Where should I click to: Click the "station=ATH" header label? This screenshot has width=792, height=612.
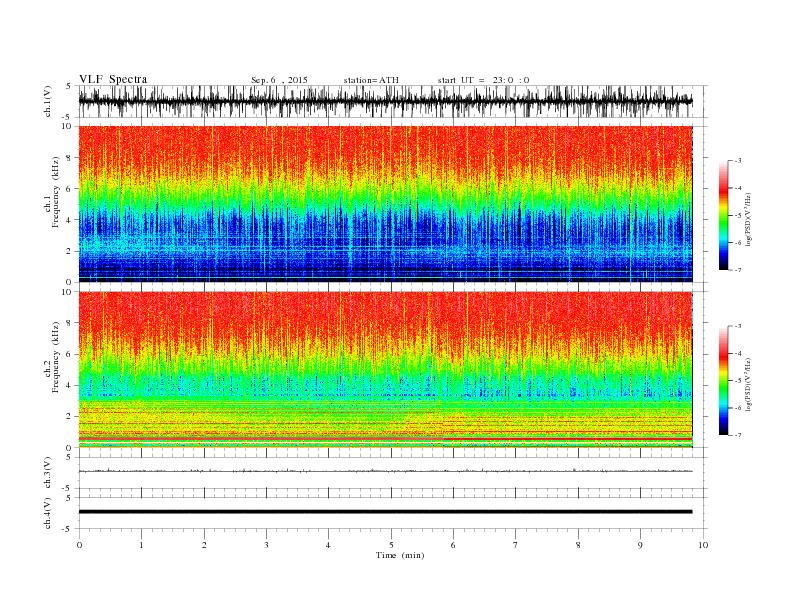371,80
